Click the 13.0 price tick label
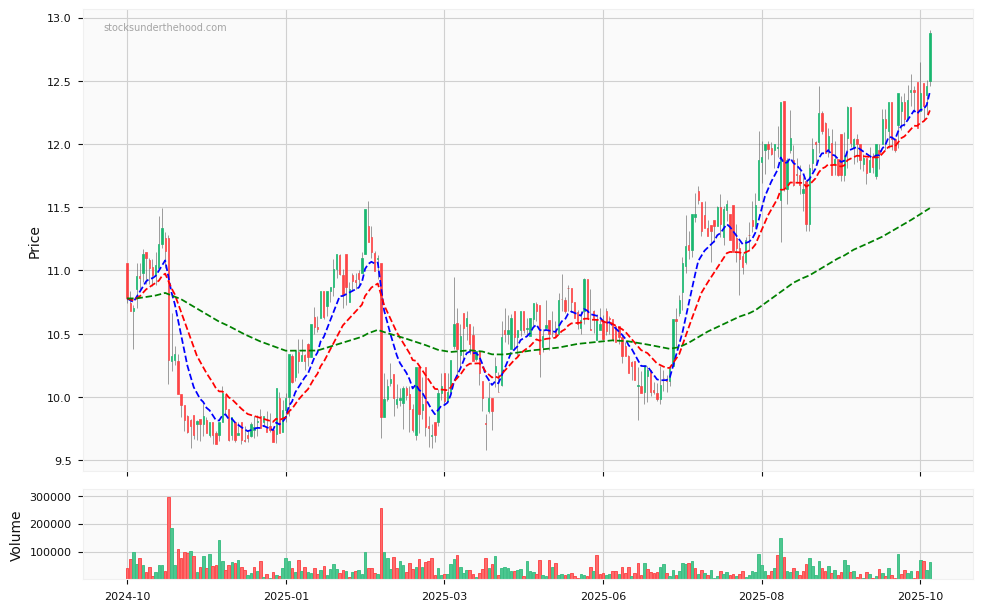 tap(57, 19)
